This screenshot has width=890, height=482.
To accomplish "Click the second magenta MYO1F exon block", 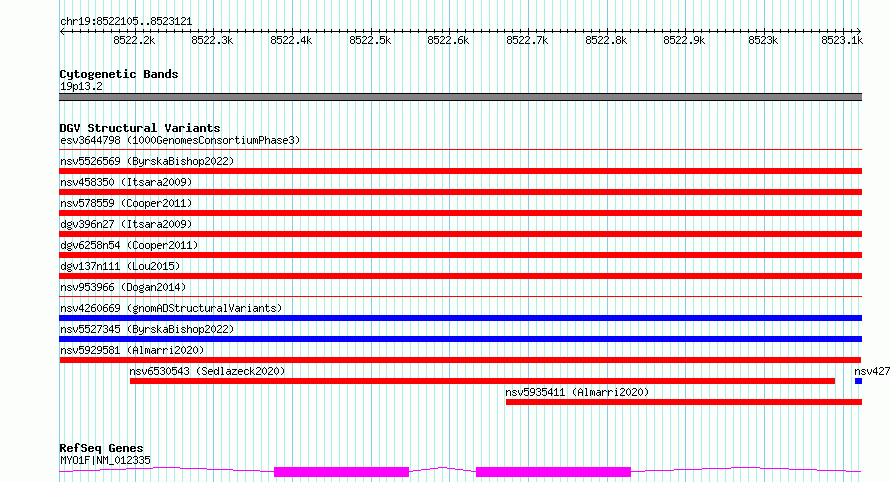I will (x=553, y=472).
